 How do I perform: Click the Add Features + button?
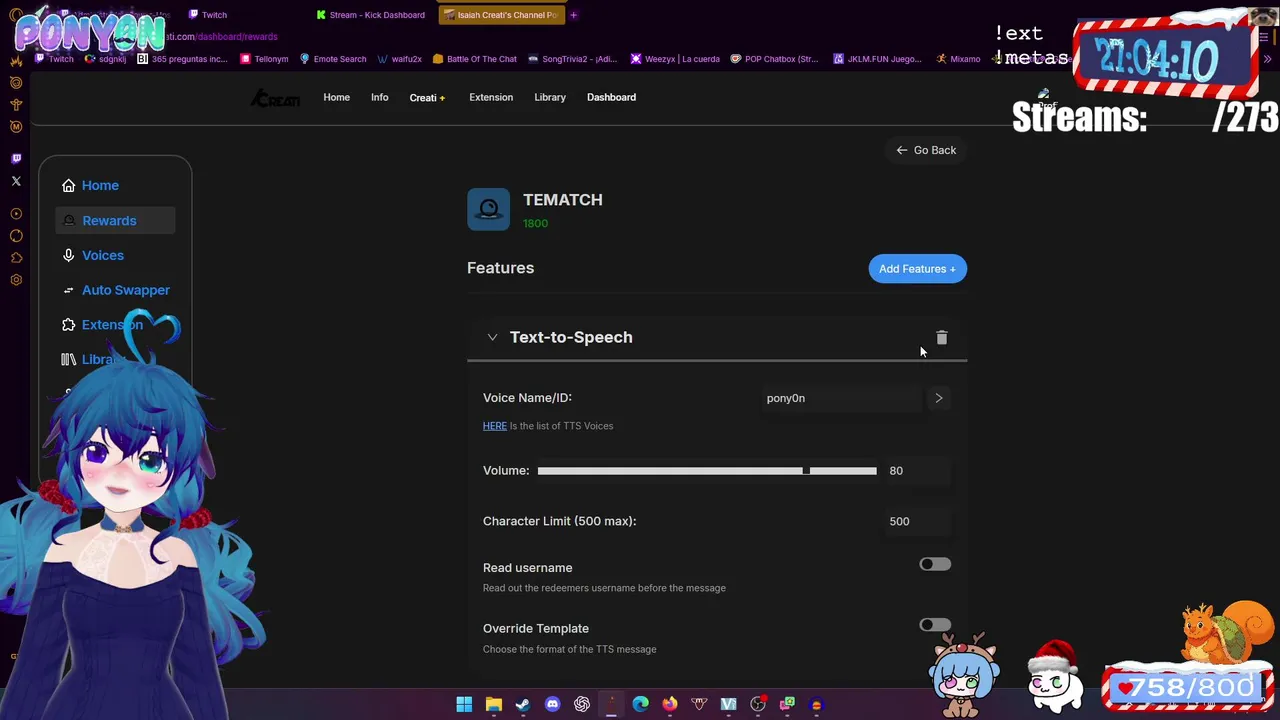click(x=917, y=269)
